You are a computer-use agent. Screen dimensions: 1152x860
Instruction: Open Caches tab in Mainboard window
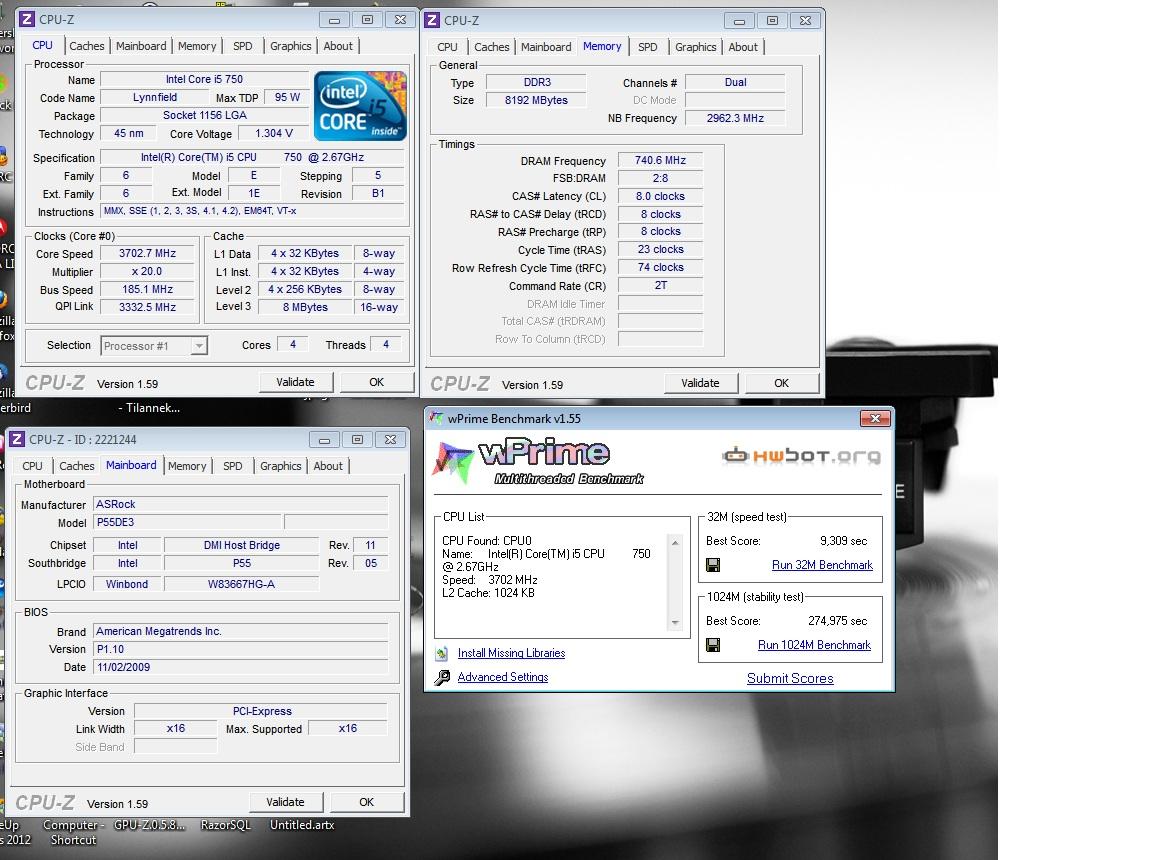[76, 466]
